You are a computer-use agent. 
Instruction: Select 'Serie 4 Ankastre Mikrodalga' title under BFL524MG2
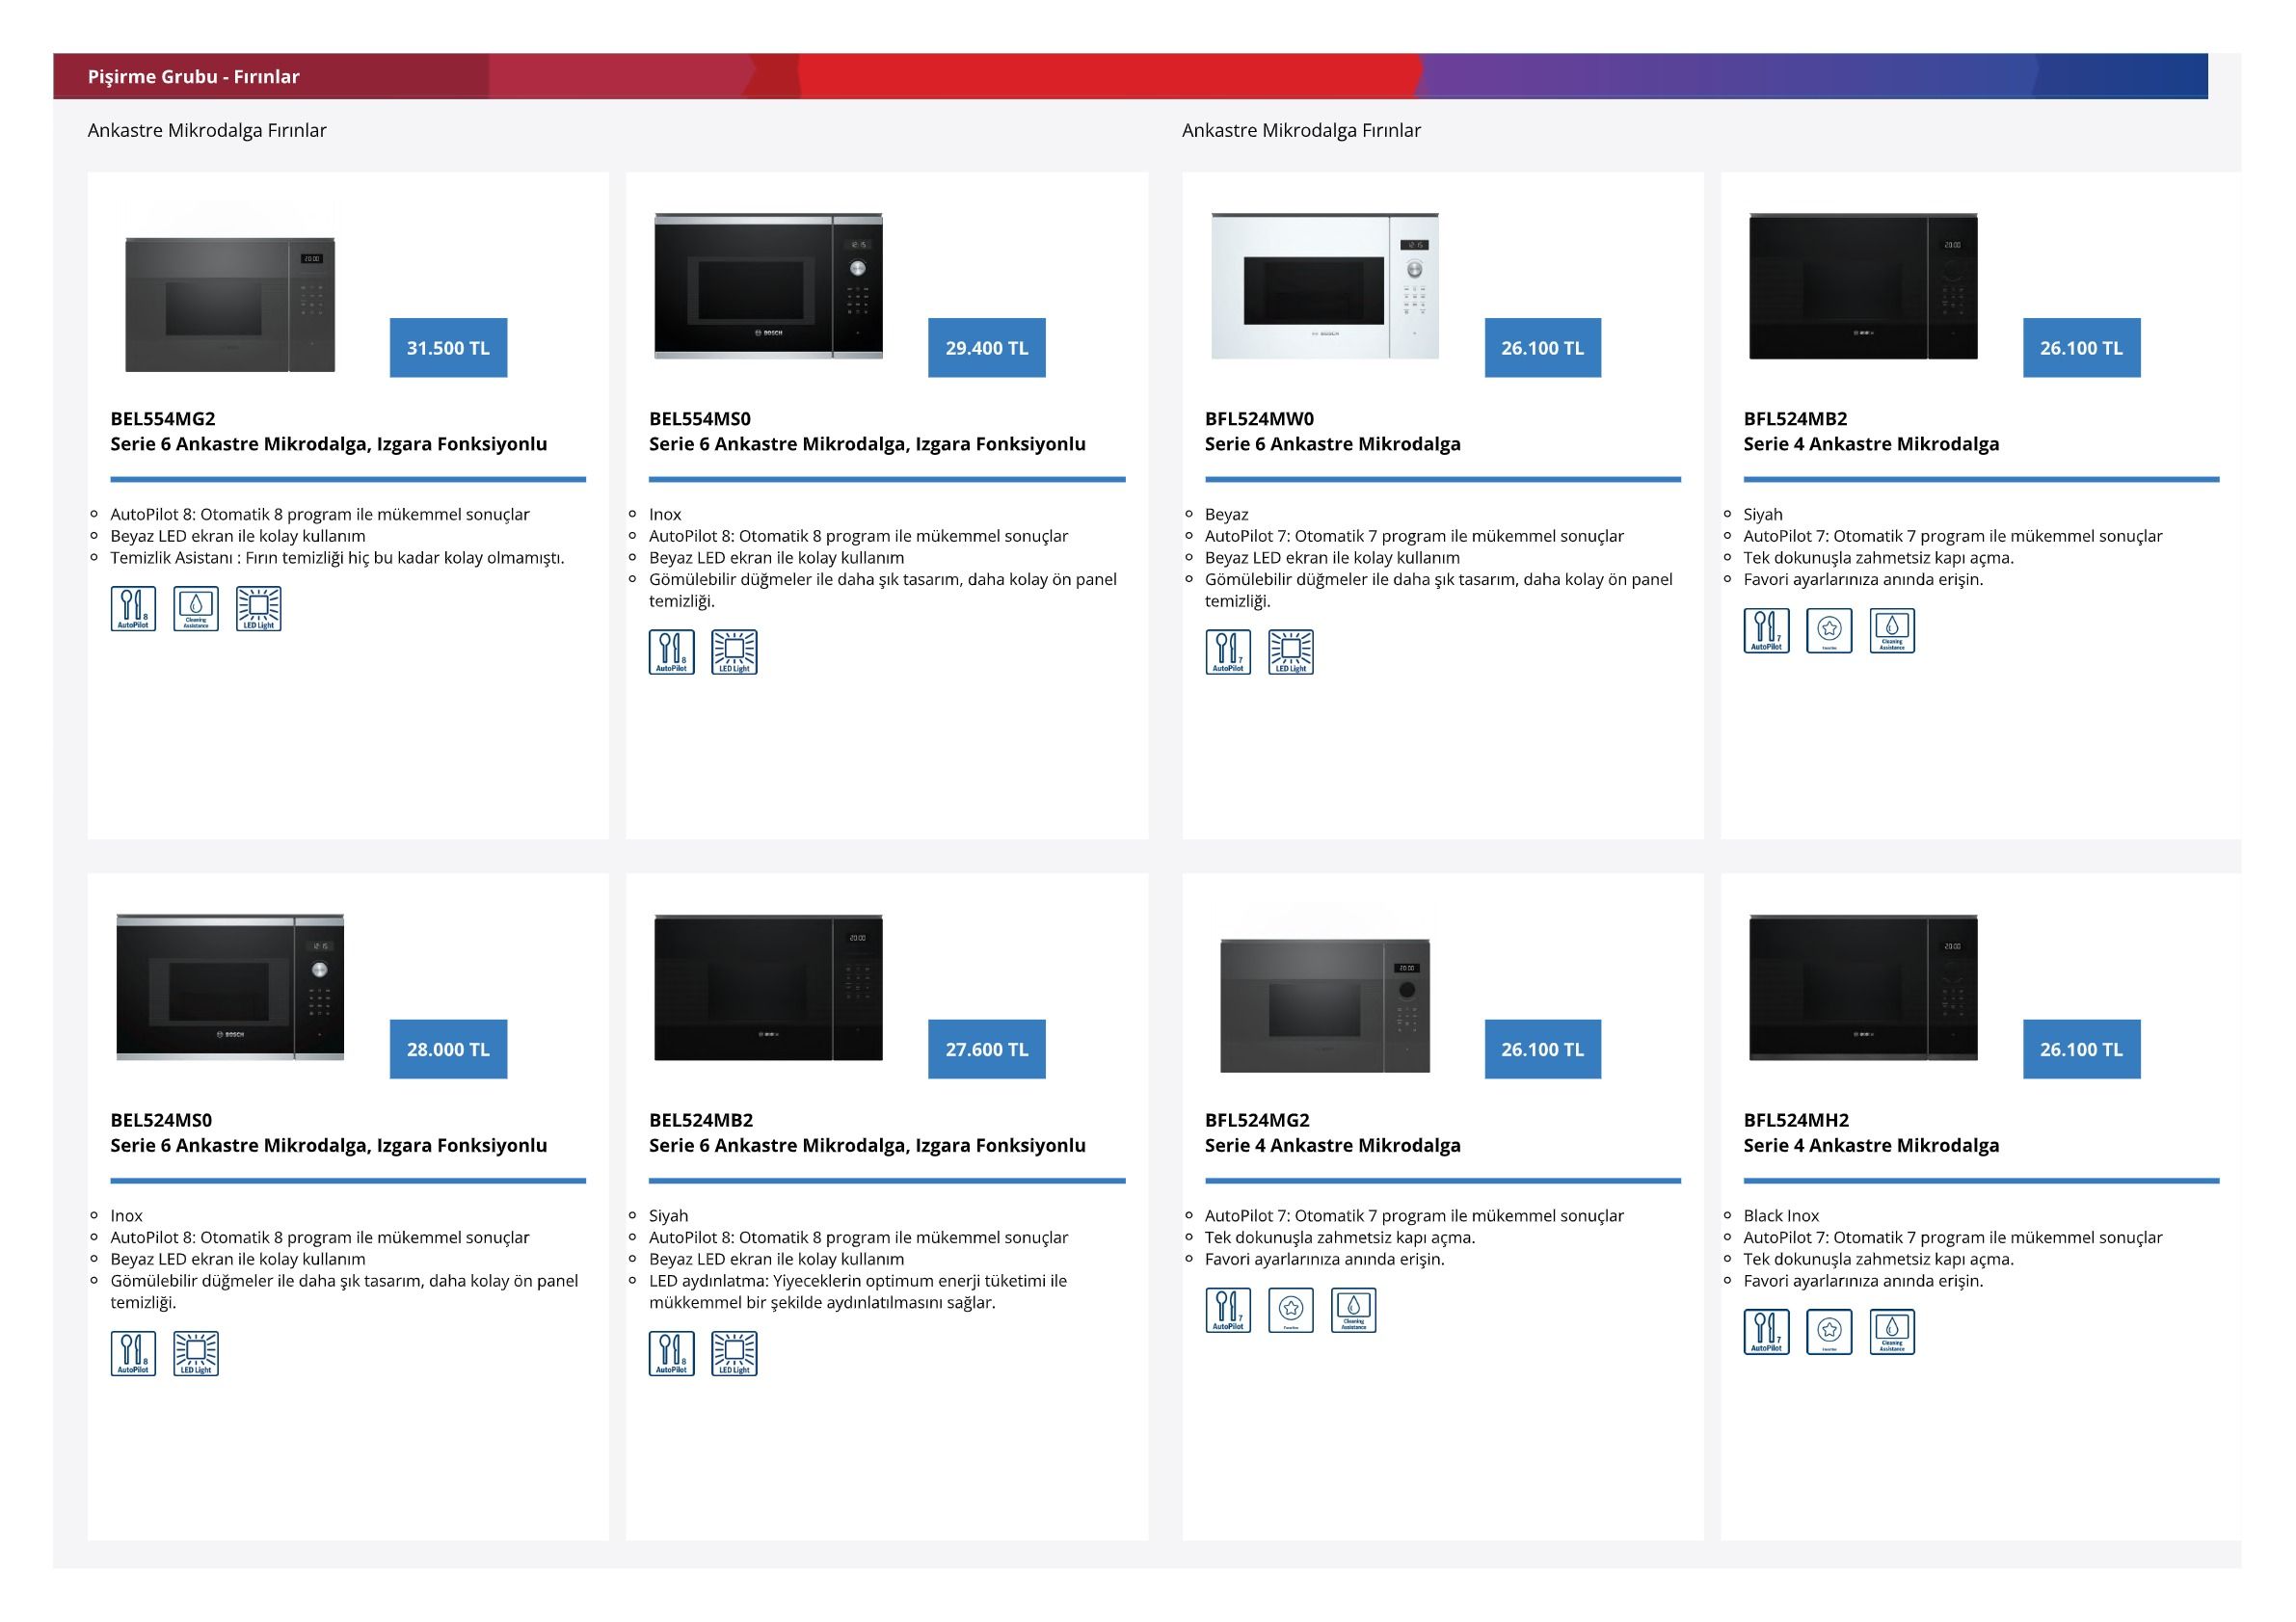pyautogui.click(x=1333, y=1145)
